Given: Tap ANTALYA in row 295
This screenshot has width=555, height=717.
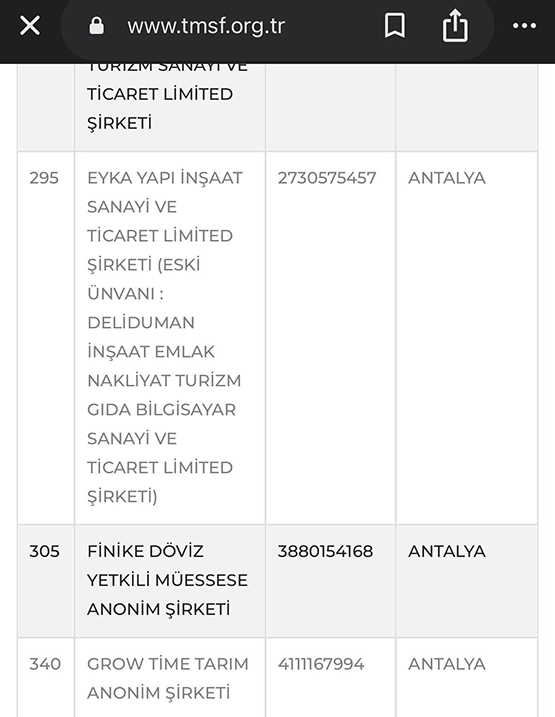Looking at the screenshot, I should pyautogui.click(x=447, y=178).
